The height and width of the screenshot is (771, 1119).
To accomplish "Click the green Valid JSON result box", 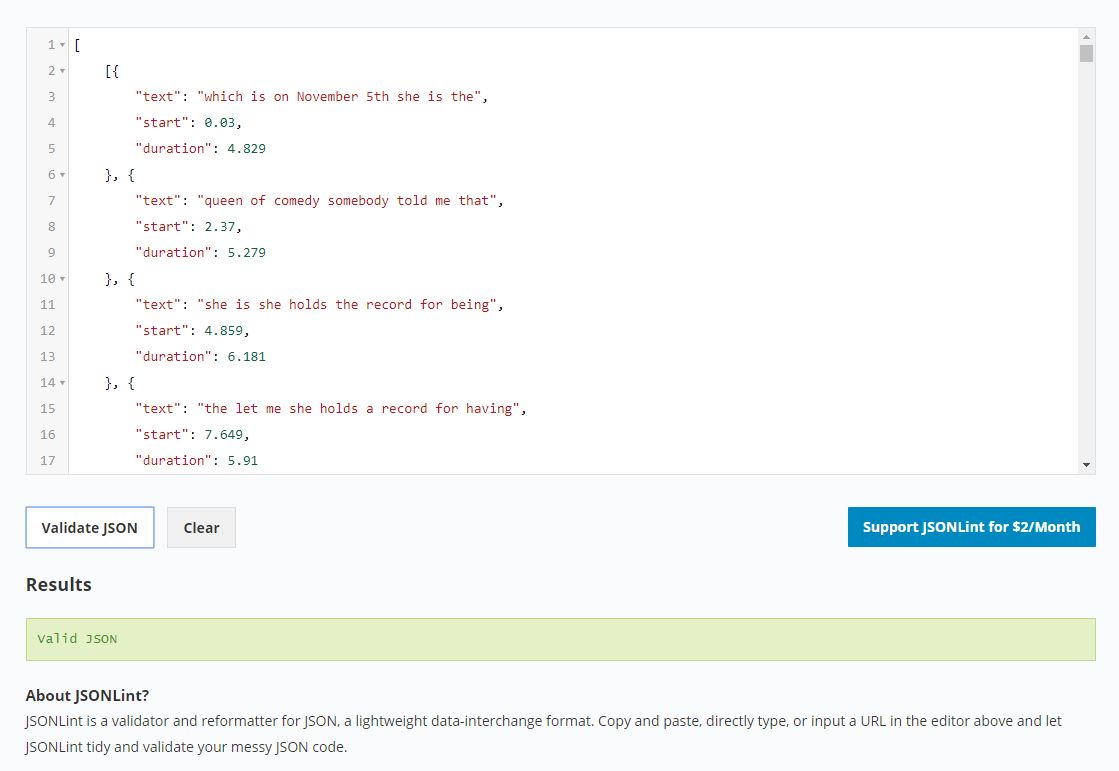I will pos(560,639).
